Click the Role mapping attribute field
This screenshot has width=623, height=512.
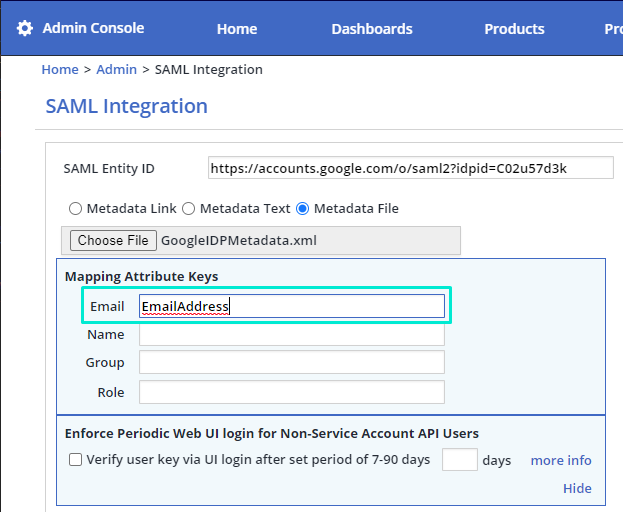[x=291, y=392]
